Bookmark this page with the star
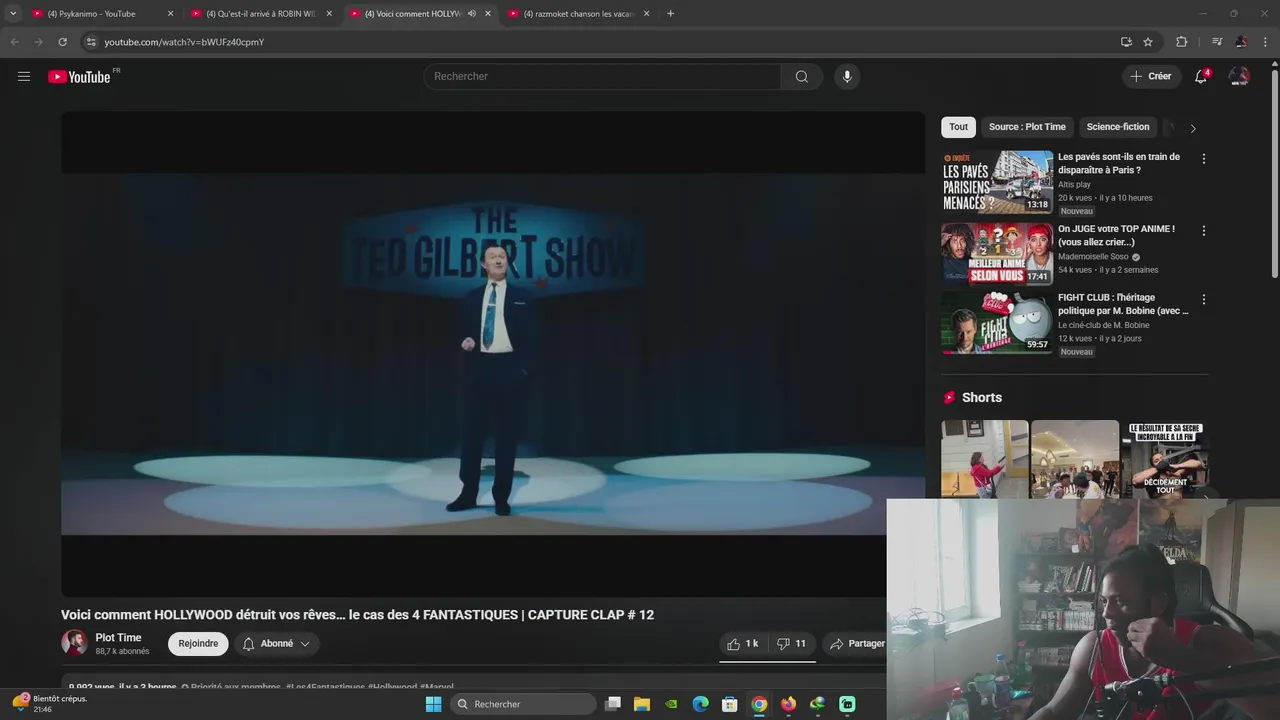Image resolution: width=1280 pixels, height=720 pixels. 1148,42
